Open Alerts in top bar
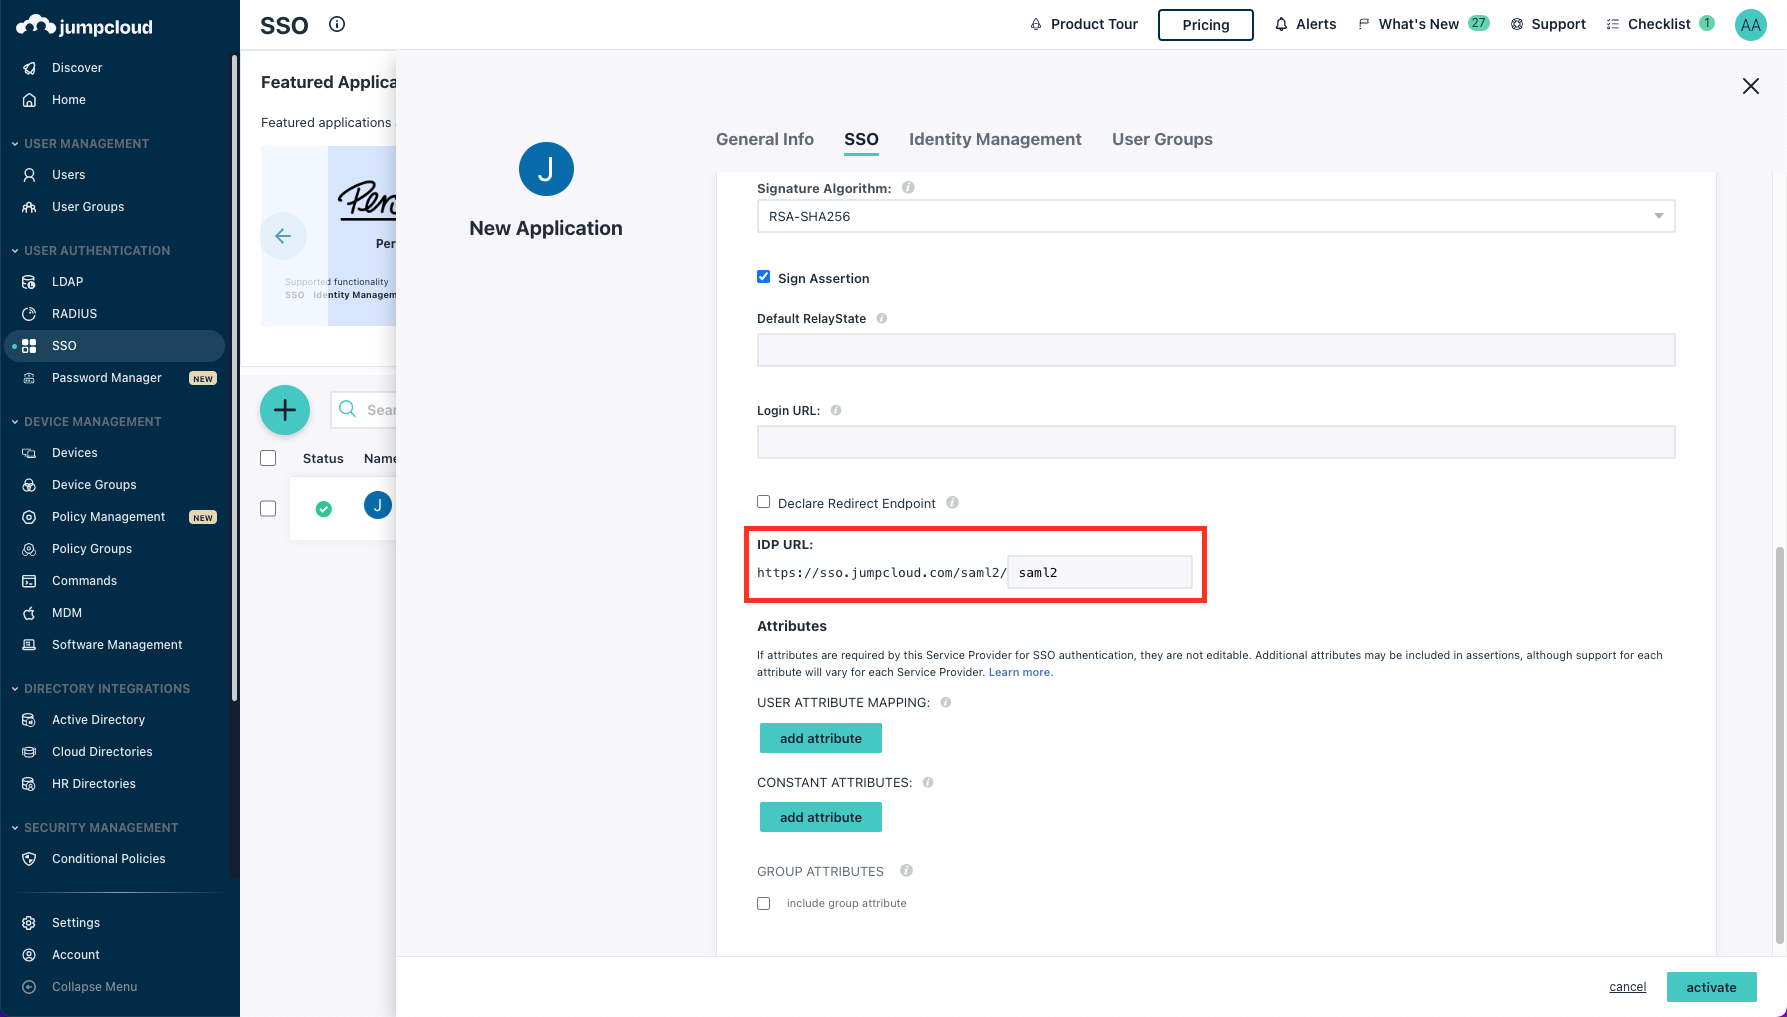Screen dimensions: 1787x1017 (x=1305, y=24)
